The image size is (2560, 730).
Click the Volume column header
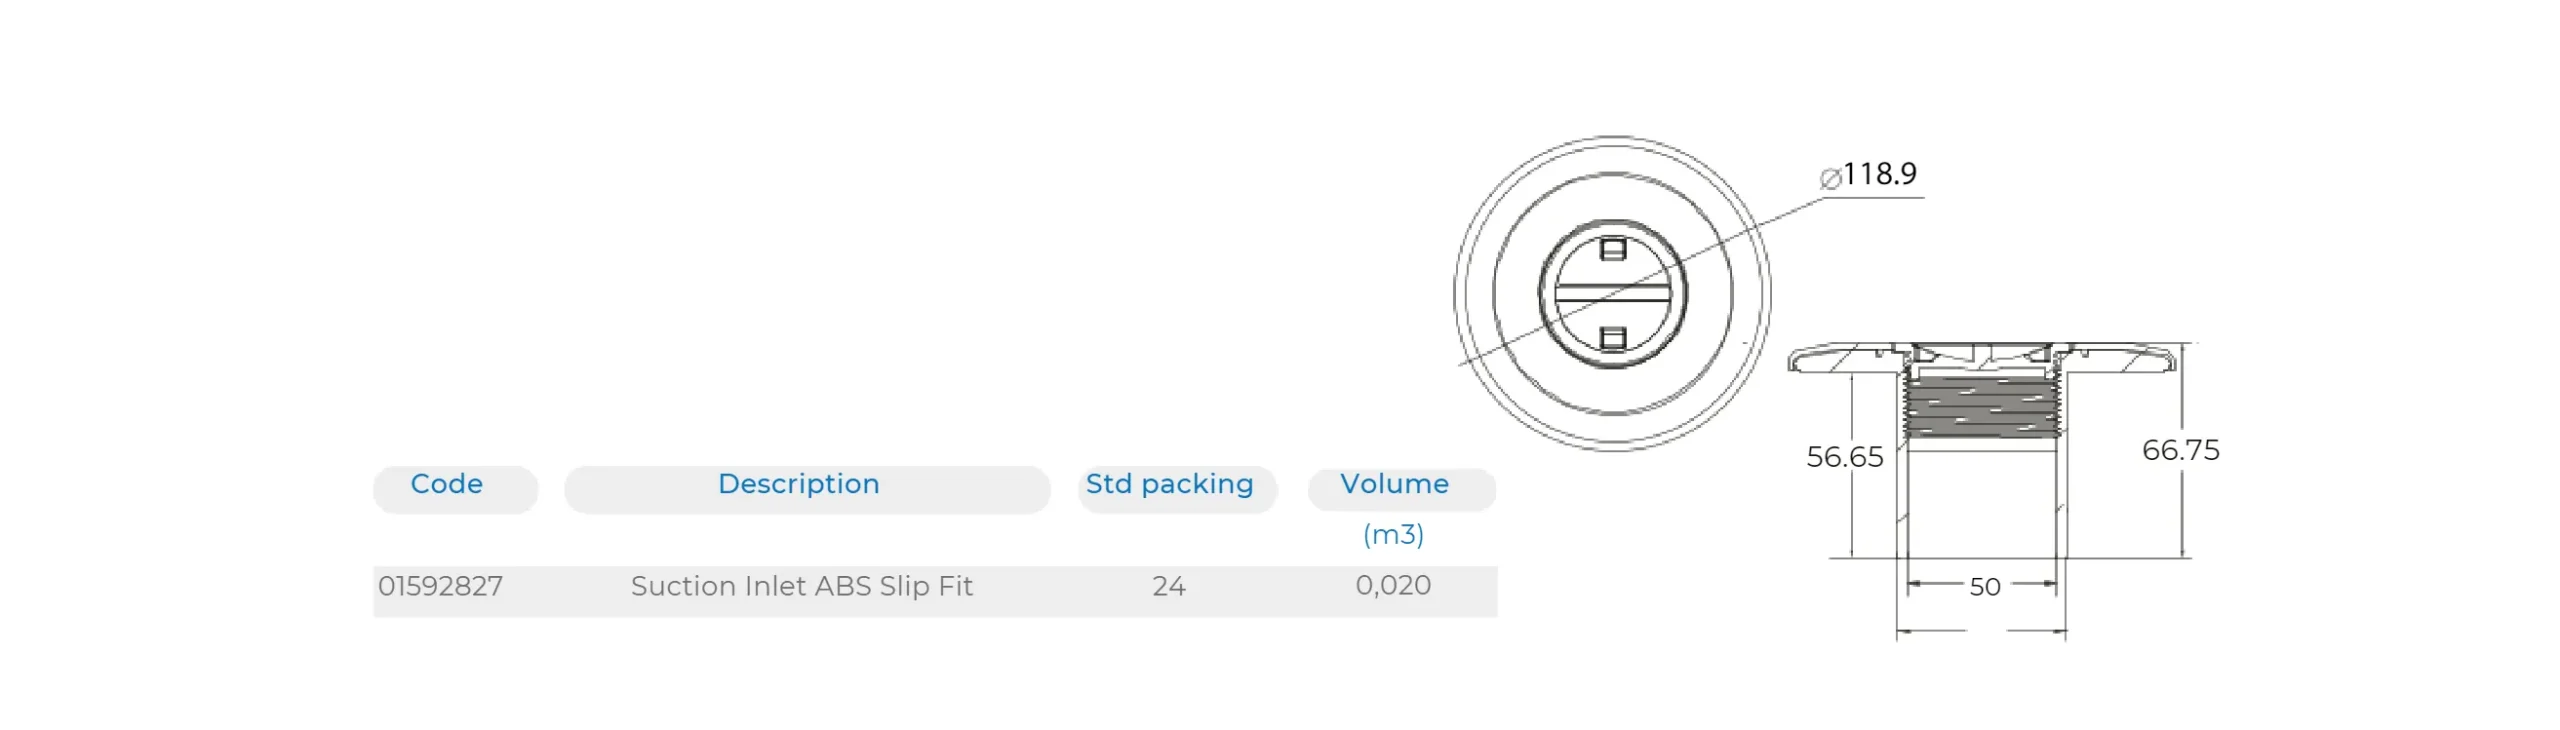click(x=1394, y=485)
